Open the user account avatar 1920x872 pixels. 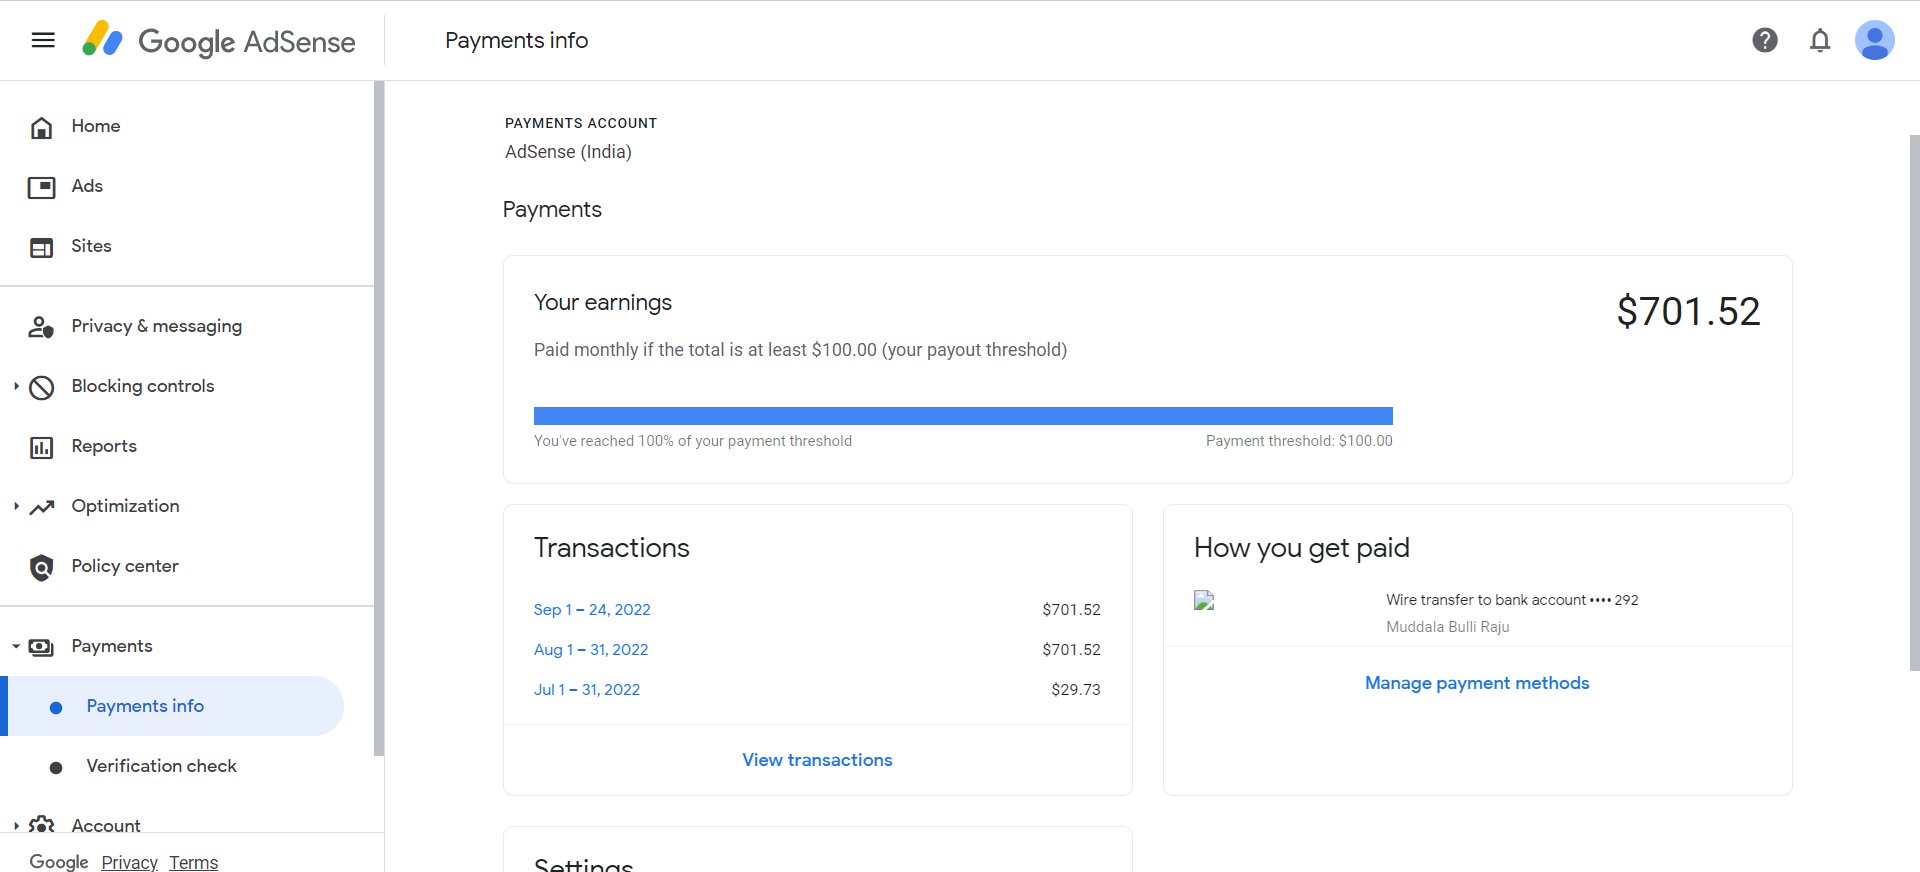coord(1874,40)
